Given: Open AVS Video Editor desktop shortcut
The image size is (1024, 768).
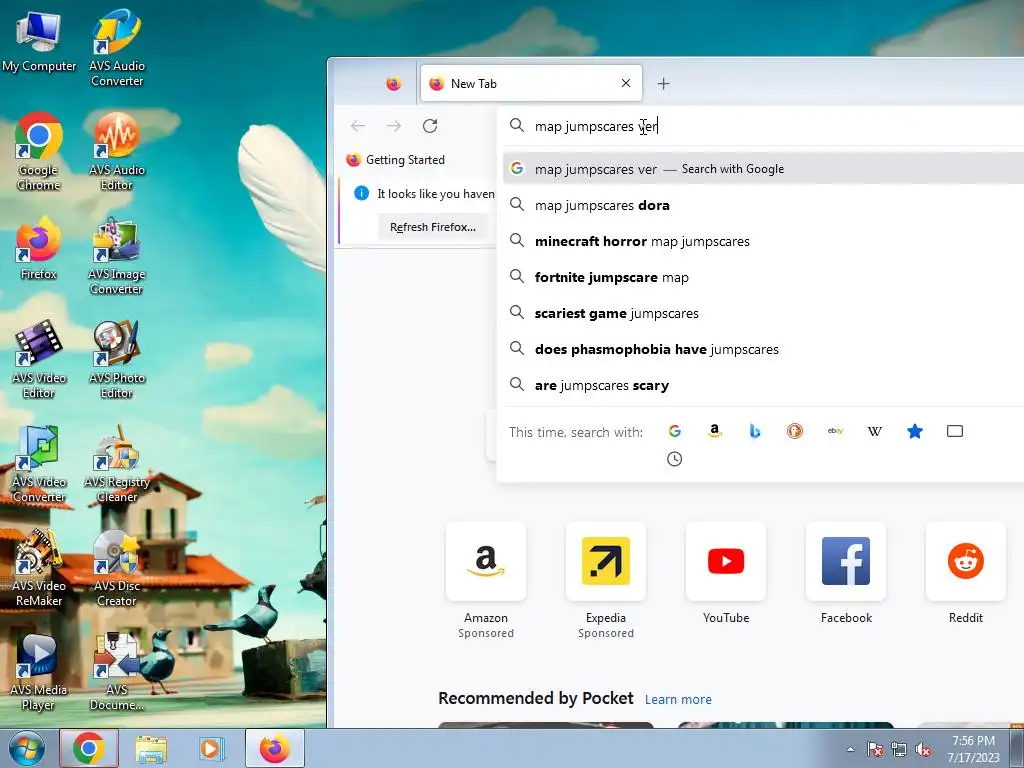Looking at the screenshot, I should 39,359.
